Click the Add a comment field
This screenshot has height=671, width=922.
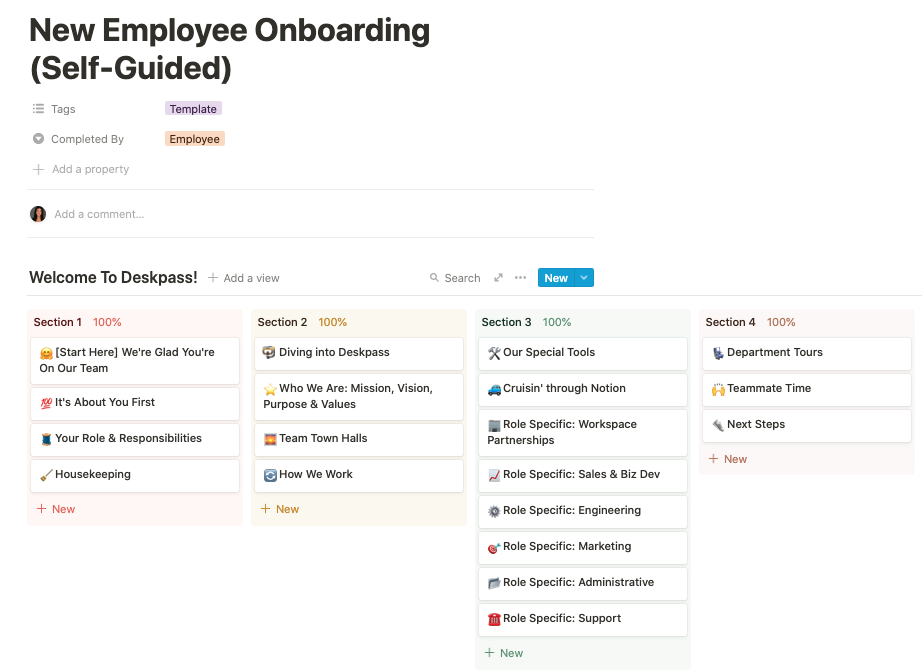99,214
